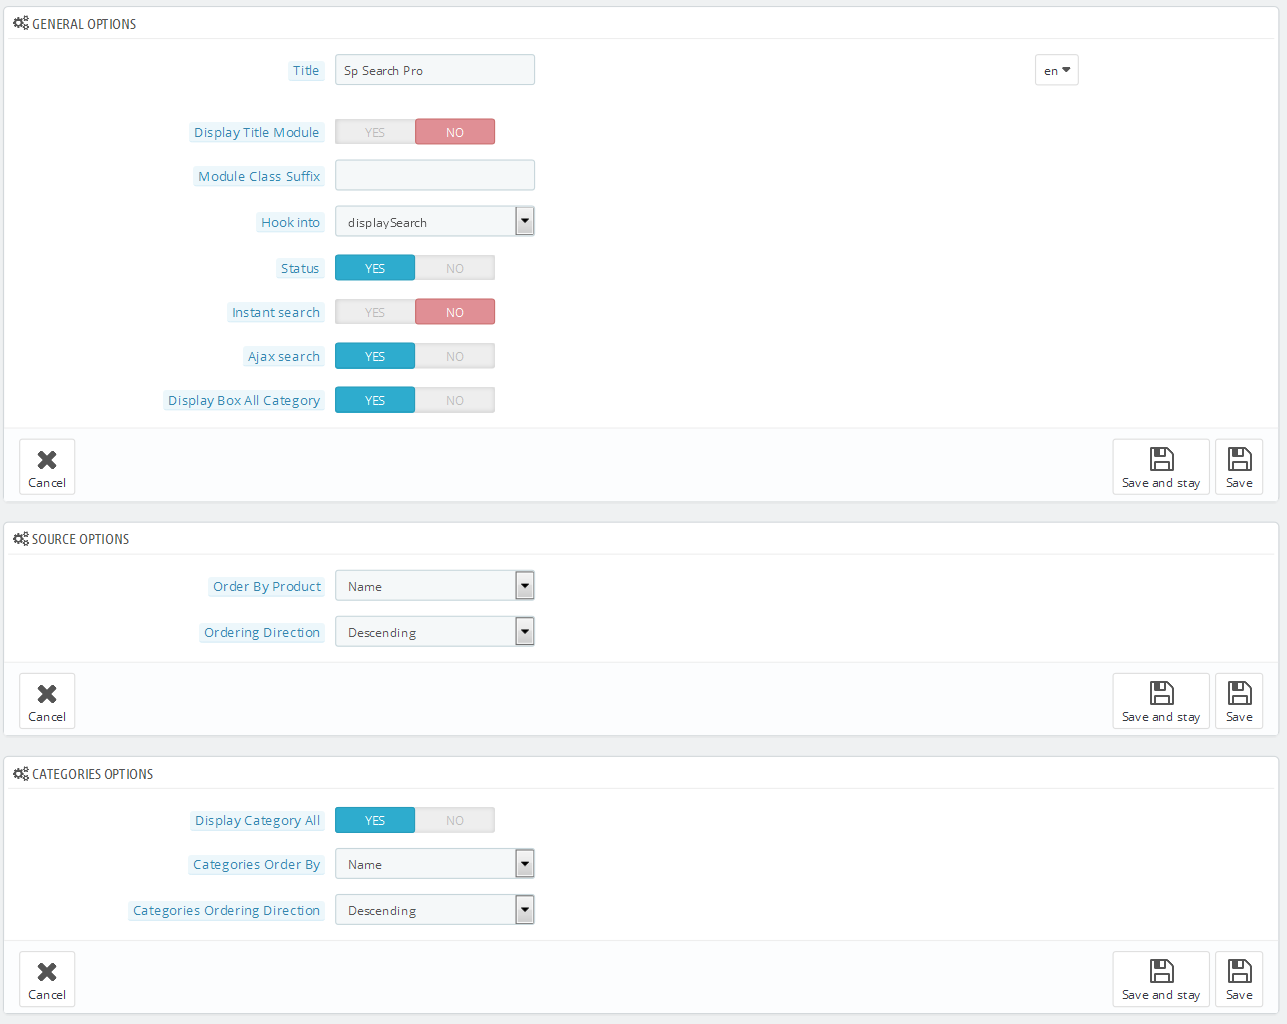Click the Module Class Suffix label
This screenshot has width=1287, height=1024.
coord(259,176)
